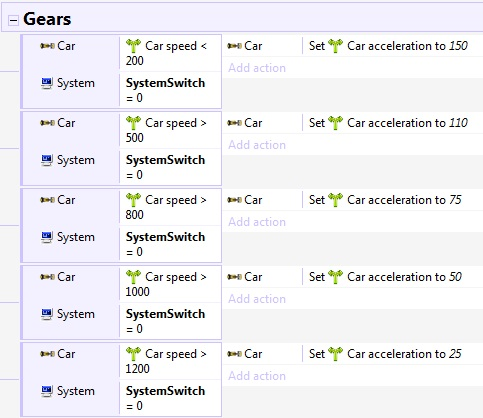483x418 pixels.
Task: Click behavior icon in Car speed > 1200 condition
Action: point(133,354)
